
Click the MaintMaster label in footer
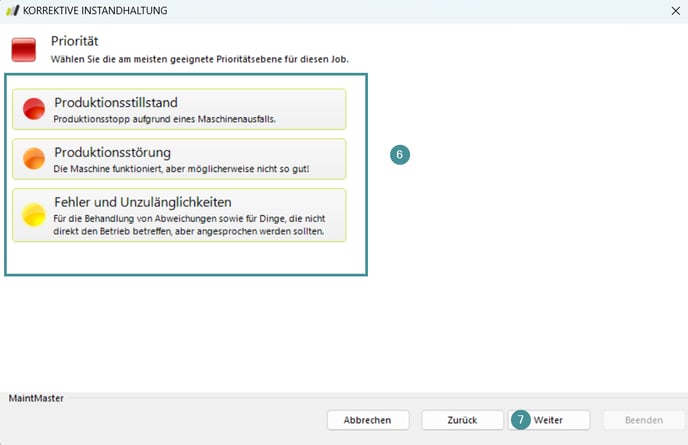36,398
